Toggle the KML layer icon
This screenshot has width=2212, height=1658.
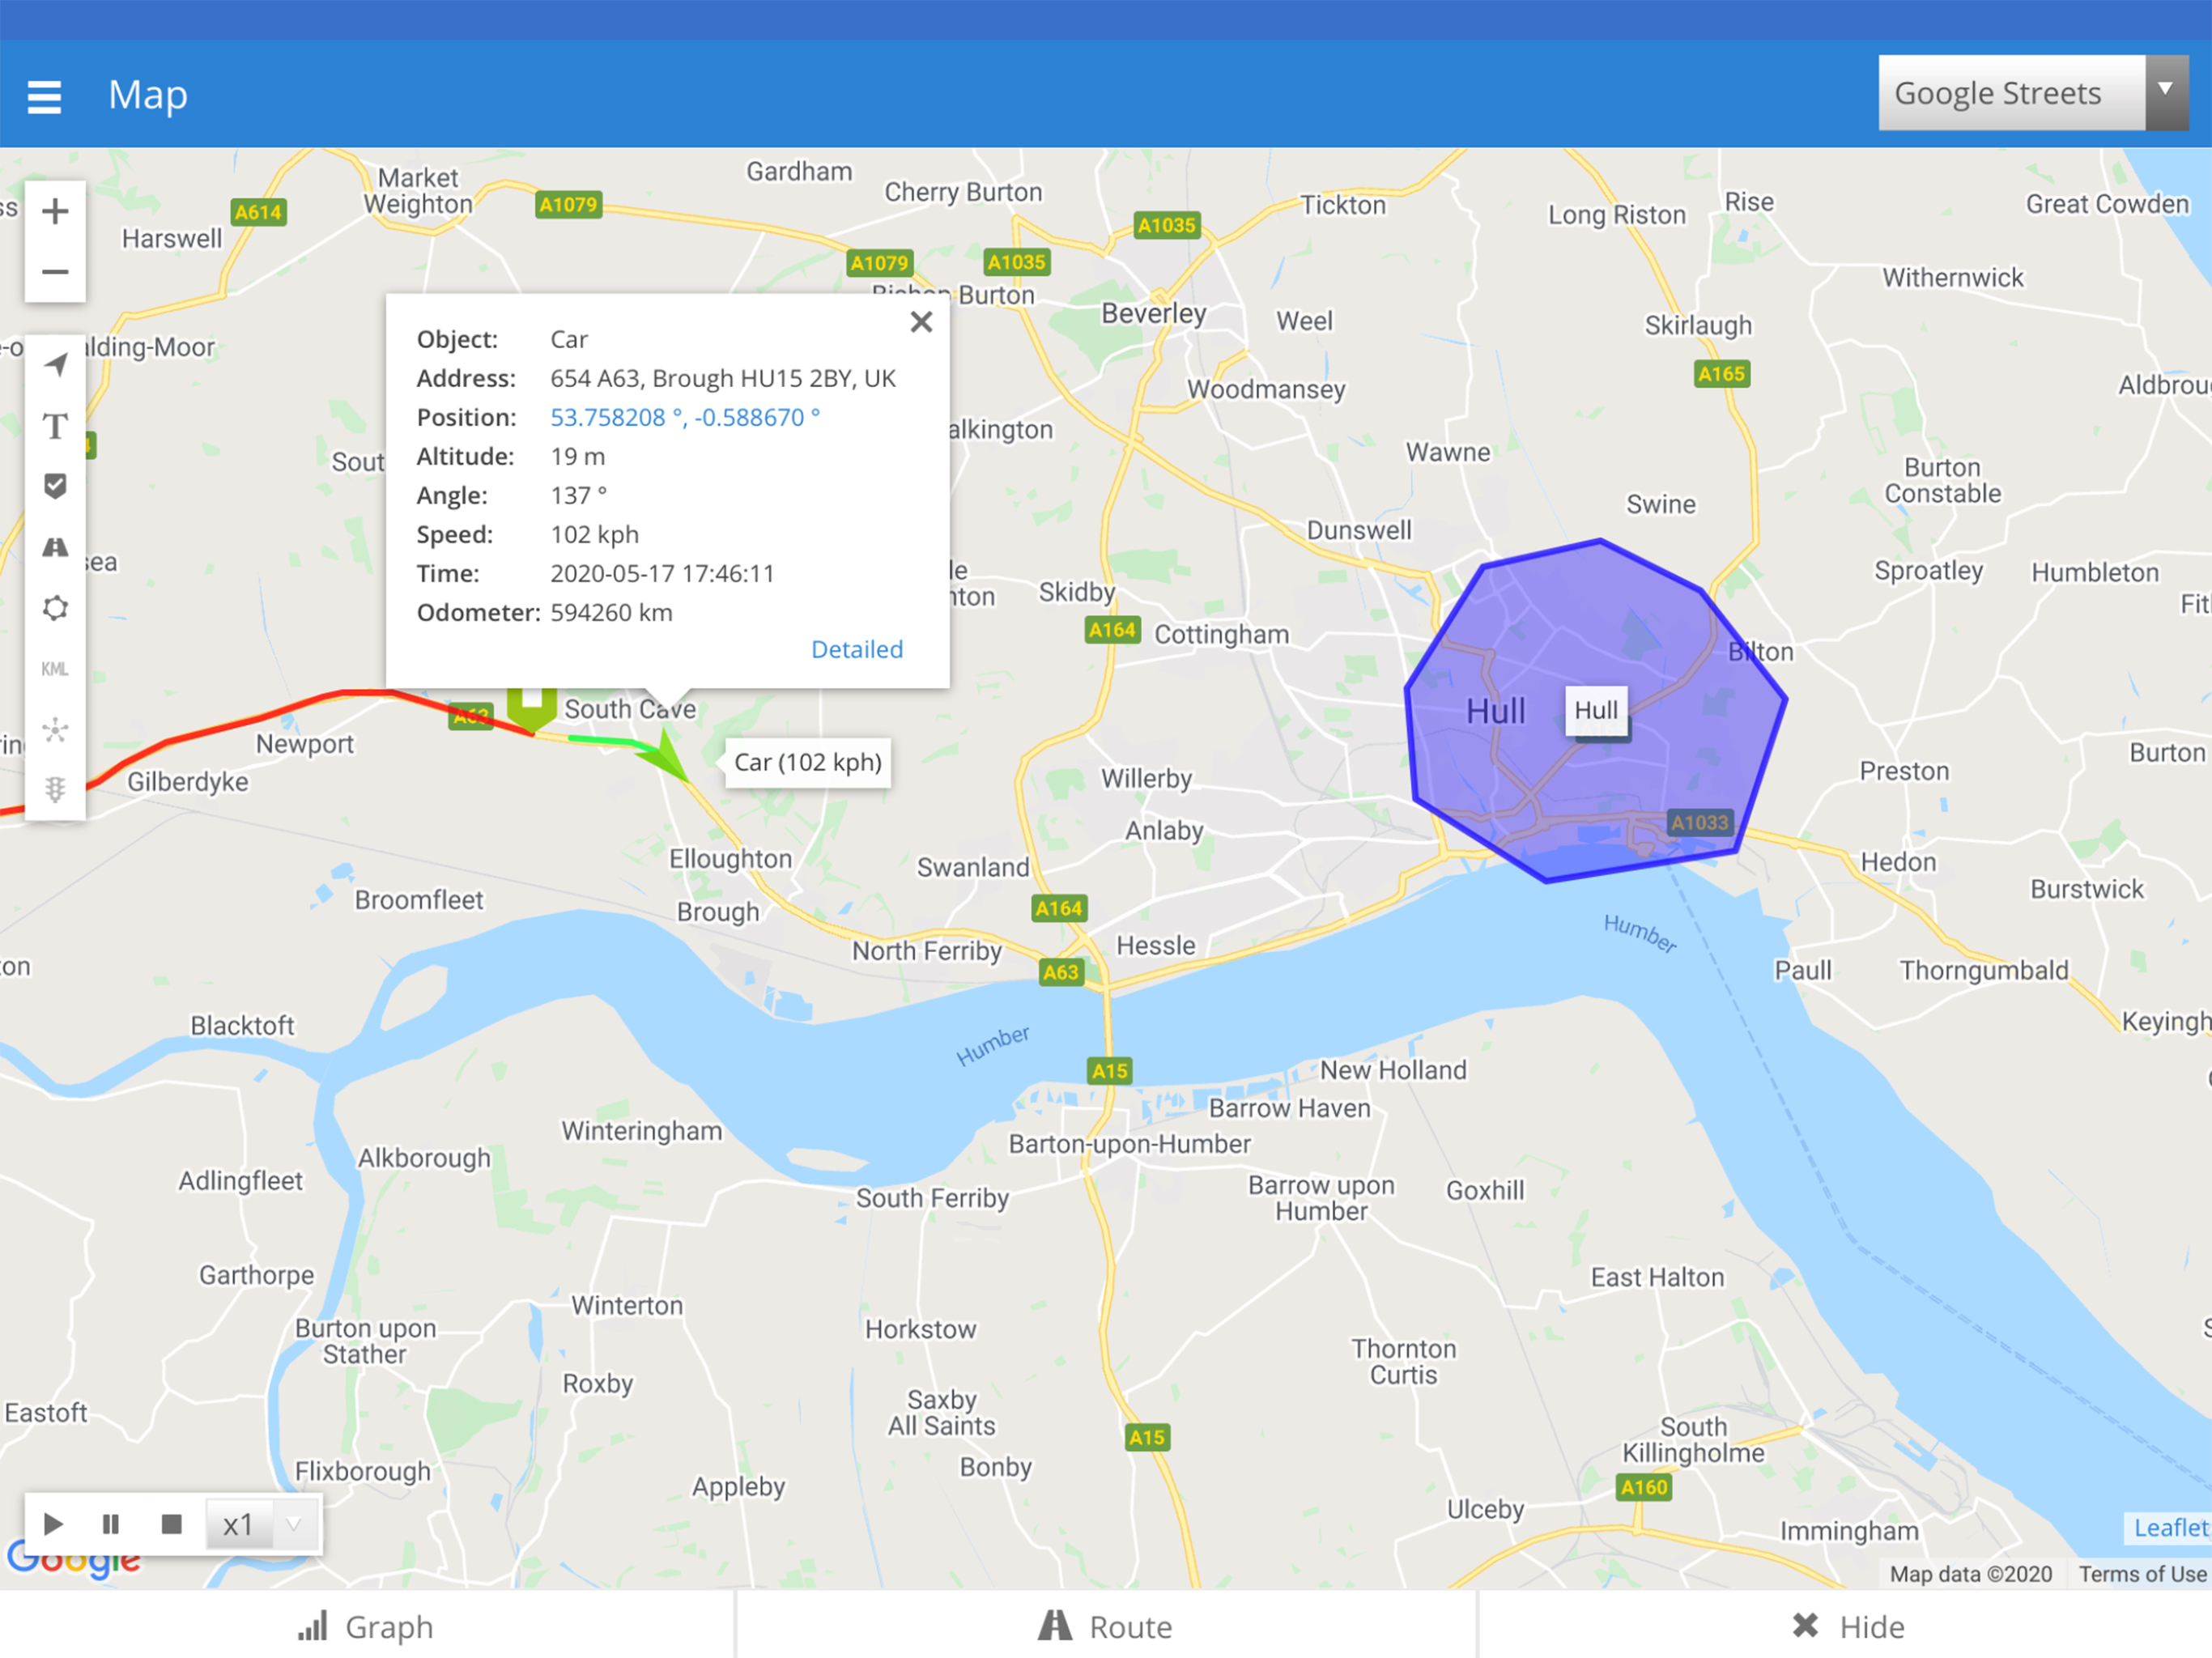(56, 669)
